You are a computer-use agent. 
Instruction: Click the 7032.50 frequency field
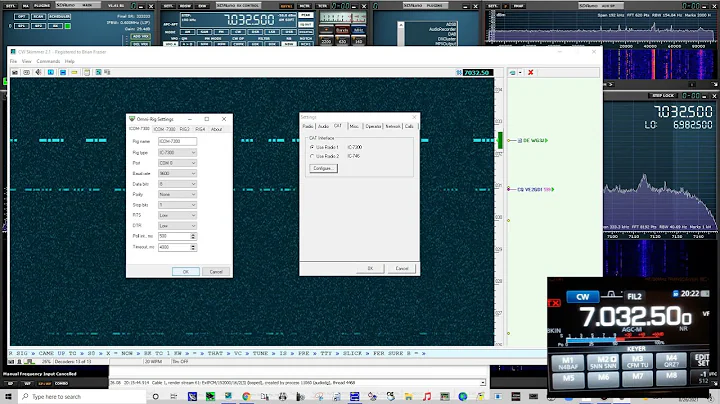(x=478, y=73)
